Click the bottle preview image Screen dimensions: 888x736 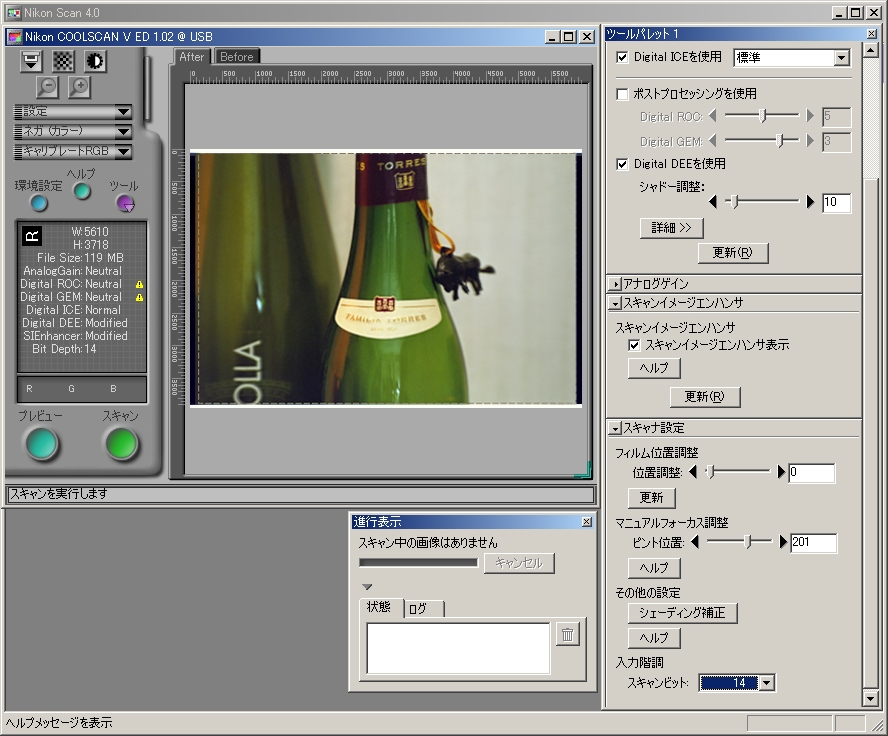tap(386, 278)
